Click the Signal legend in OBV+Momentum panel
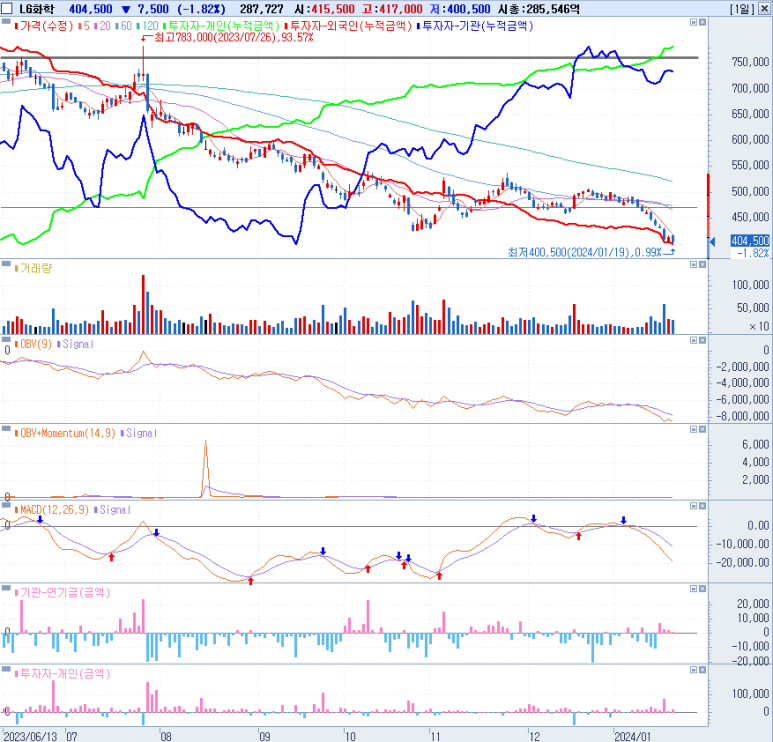 (141, 433)
